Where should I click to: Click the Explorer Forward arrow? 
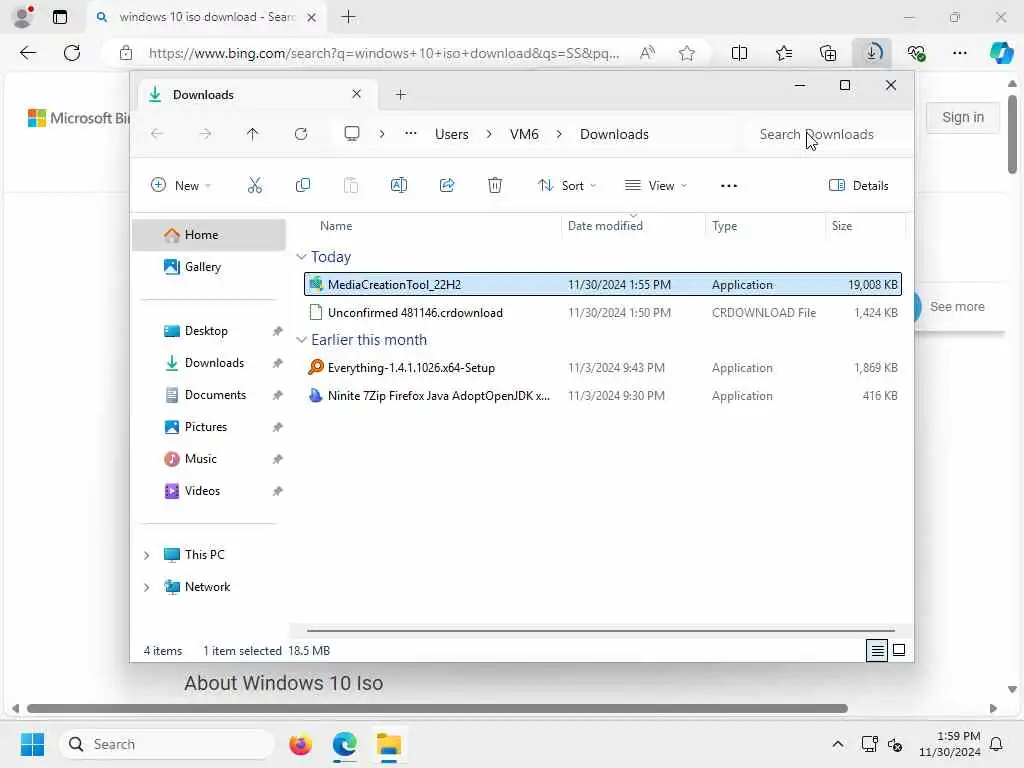(205, 134)
